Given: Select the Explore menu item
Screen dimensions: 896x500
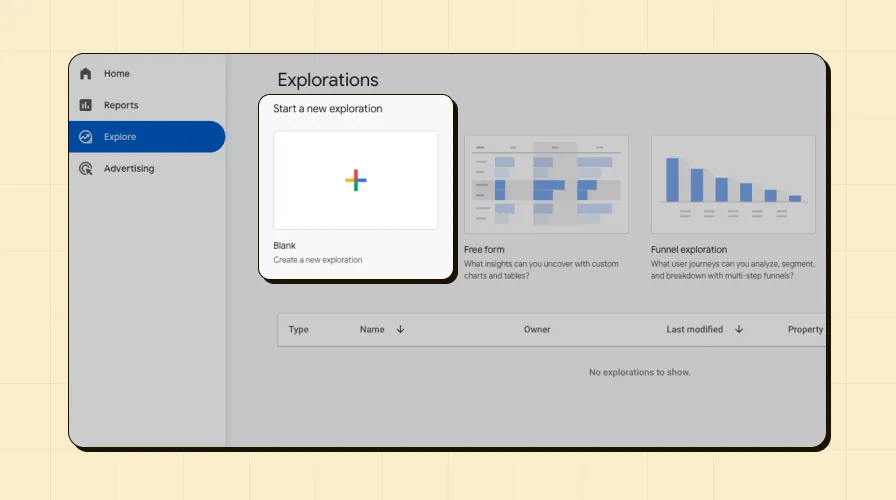Looking at the screenshot, I should point(147,137).
